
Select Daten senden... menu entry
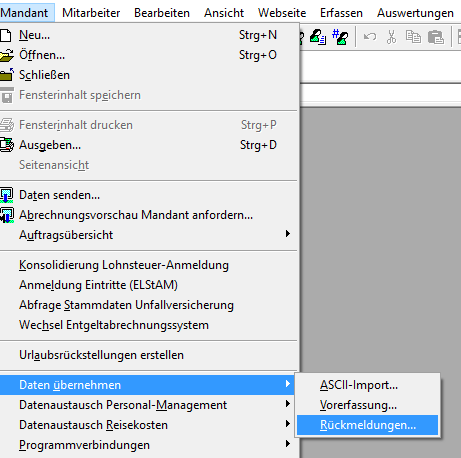coord(148,195)
